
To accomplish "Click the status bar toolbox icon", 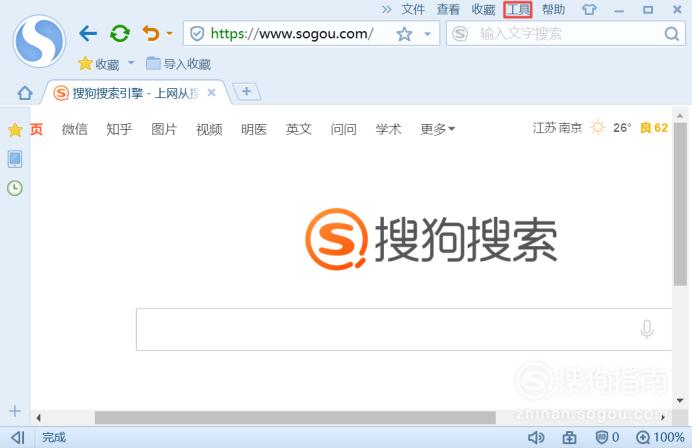I will coord(569,437).
